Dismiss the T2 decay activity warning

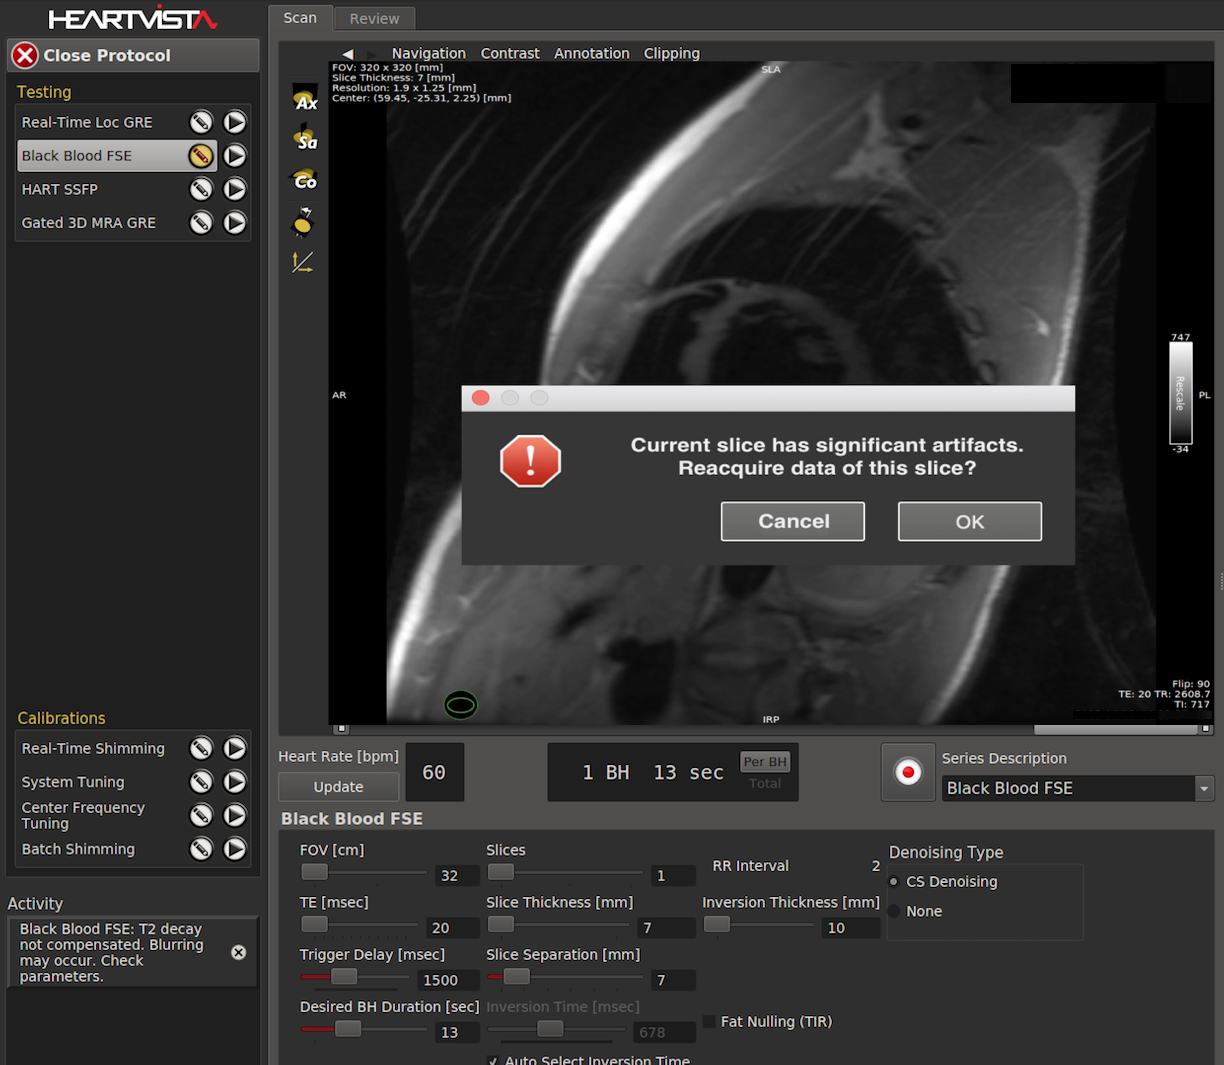[x=238, y=952]
